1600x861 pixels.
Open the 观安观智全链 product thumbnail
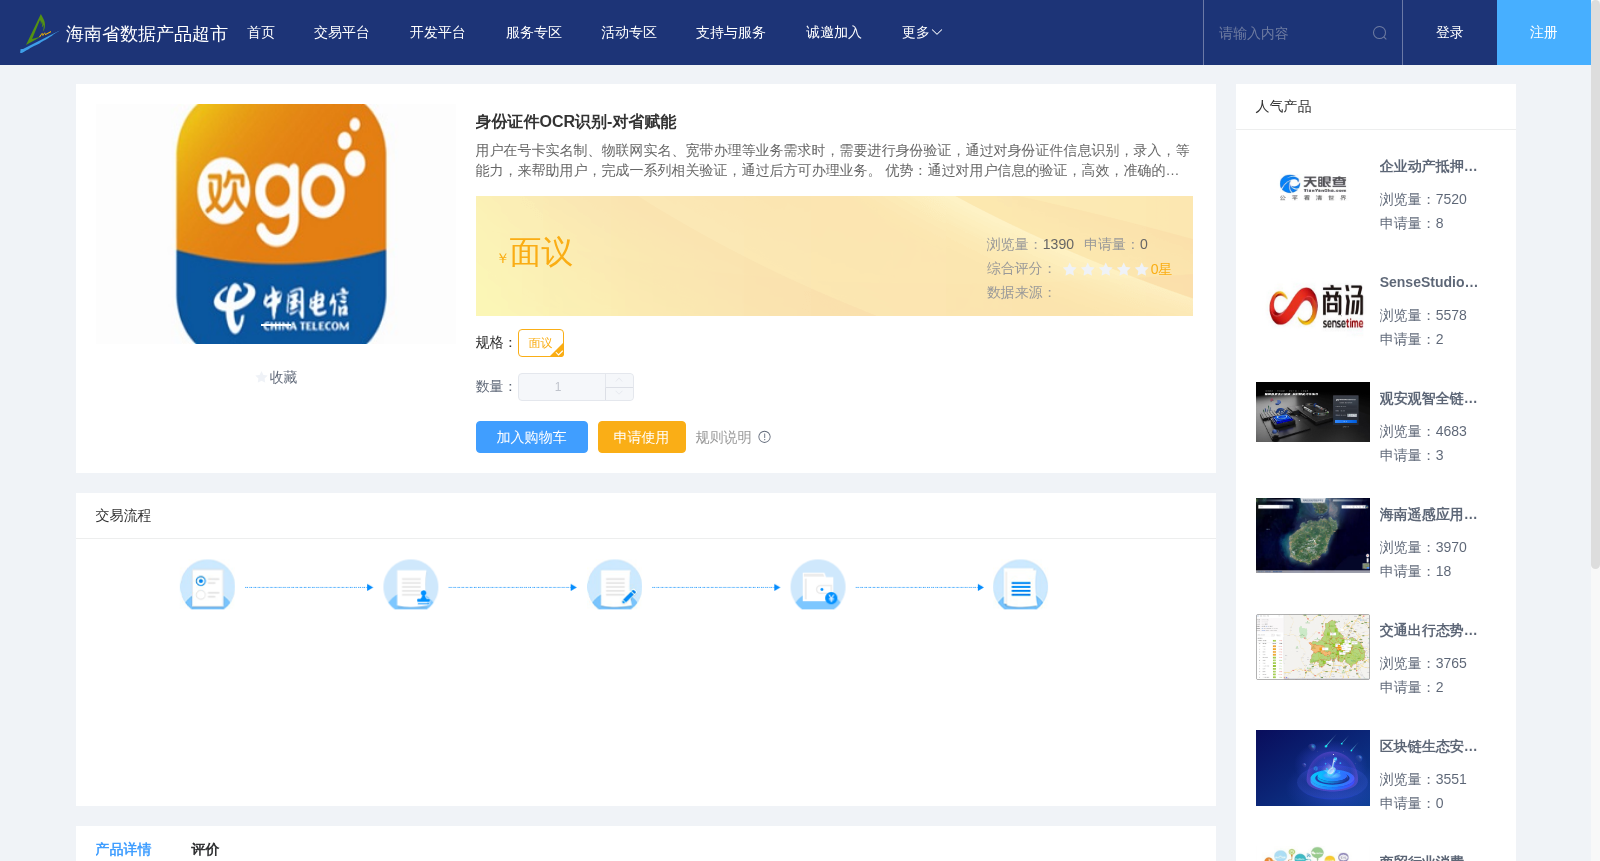[1313, 412]
